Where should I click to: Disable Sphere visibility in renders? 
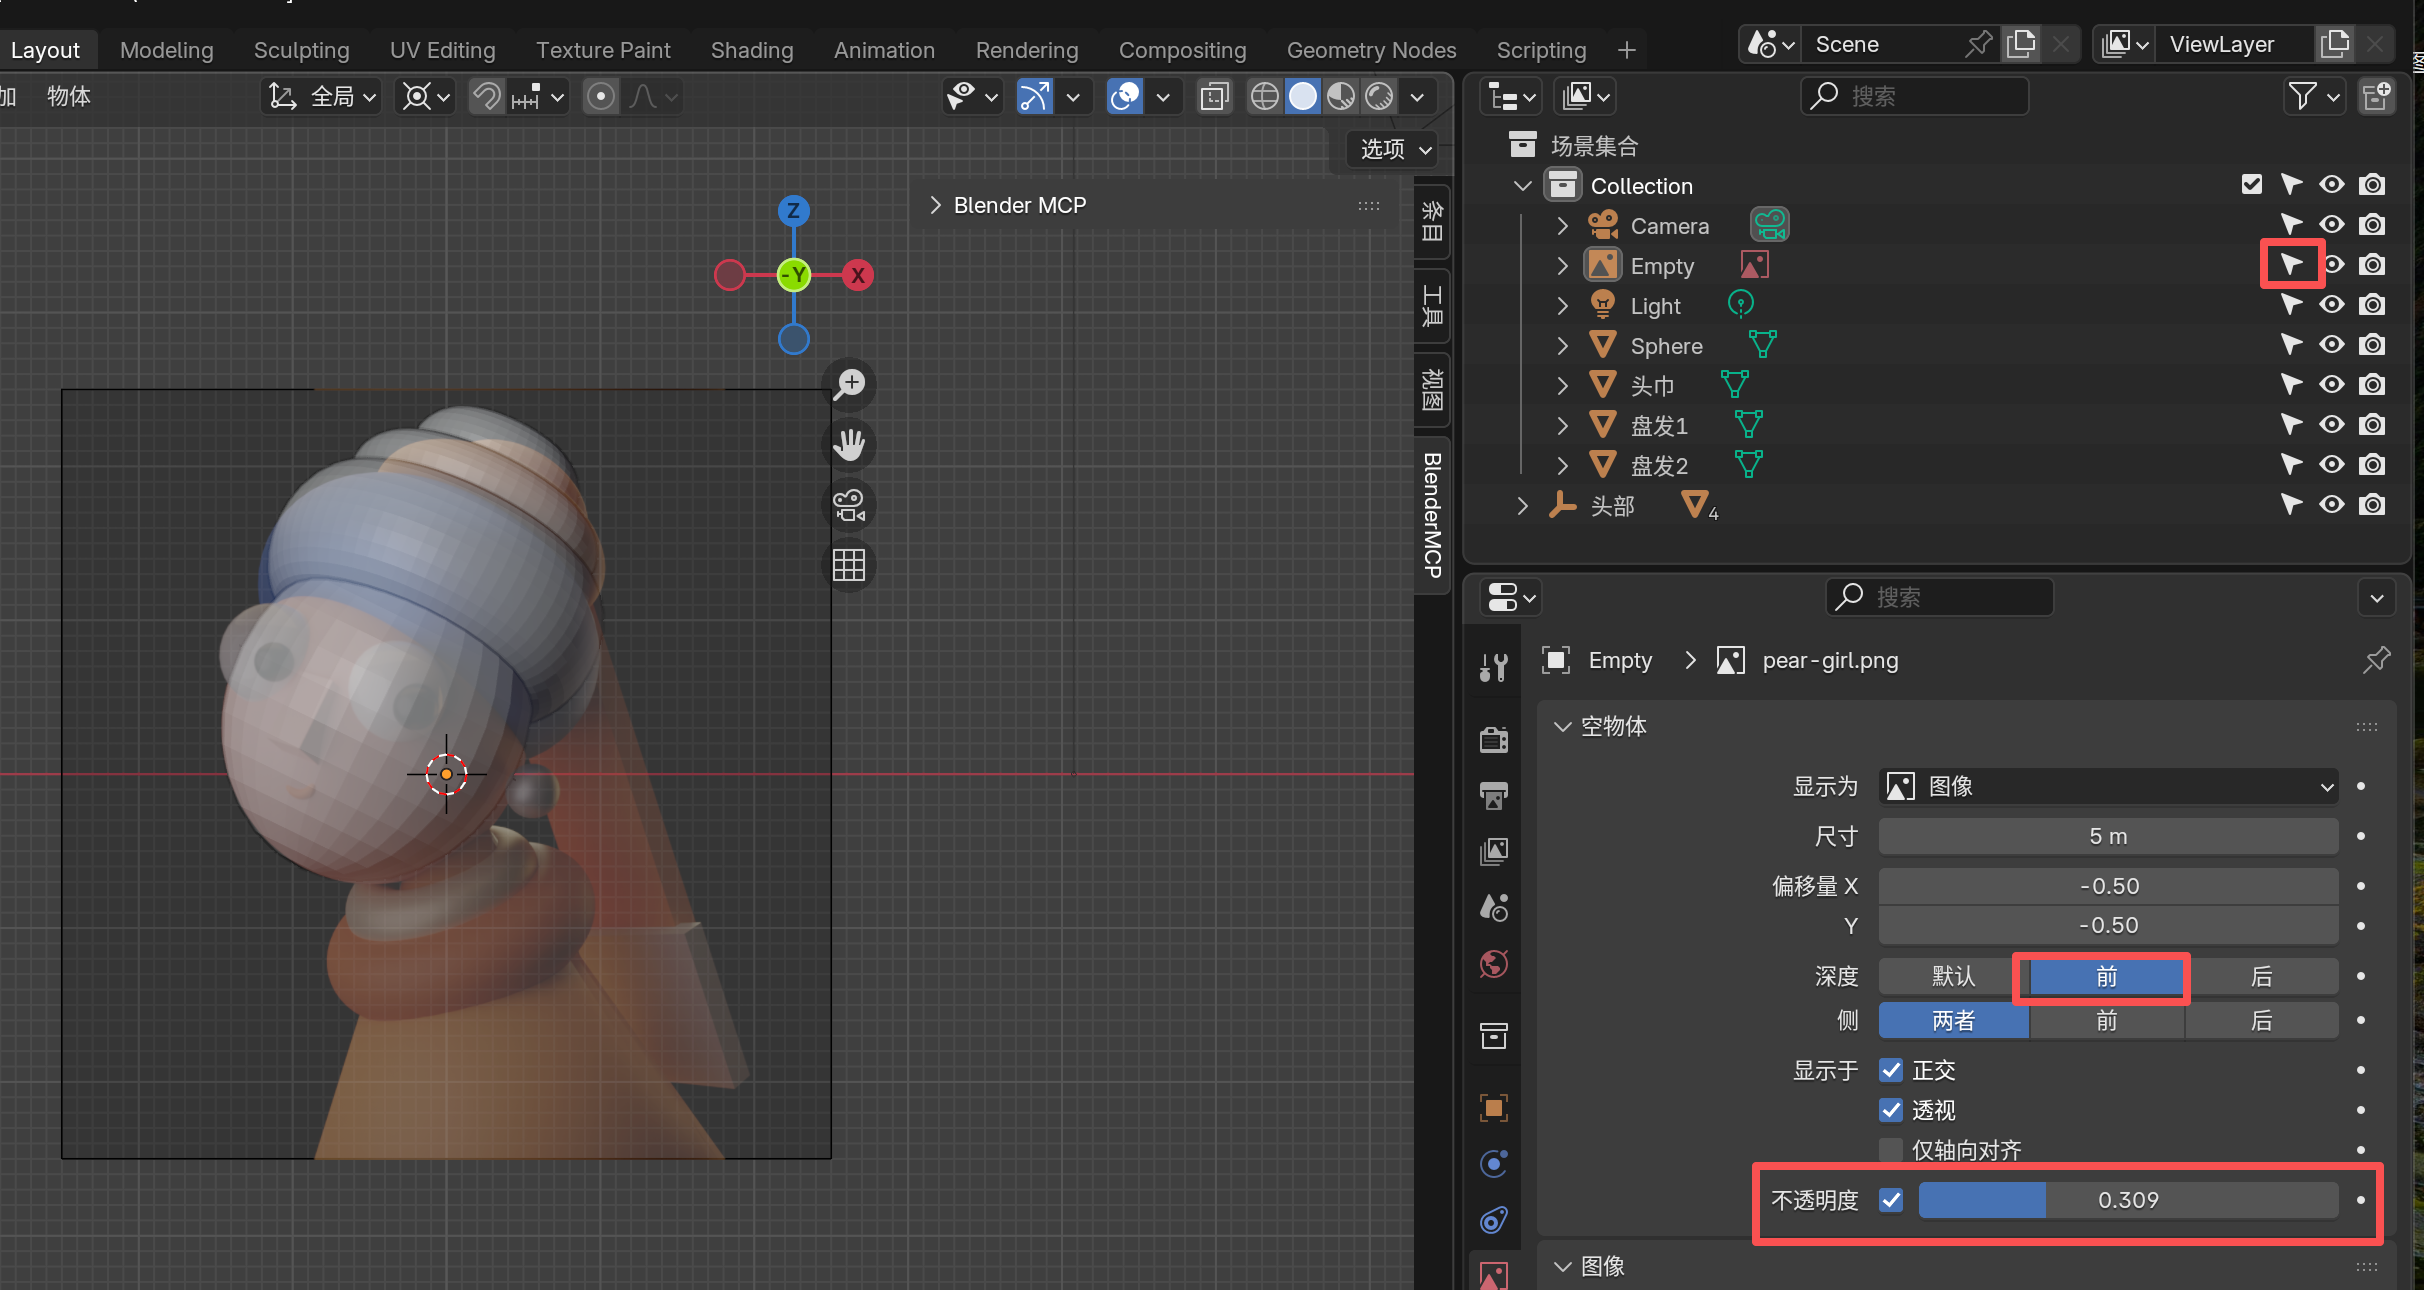tap(2372, 345)
